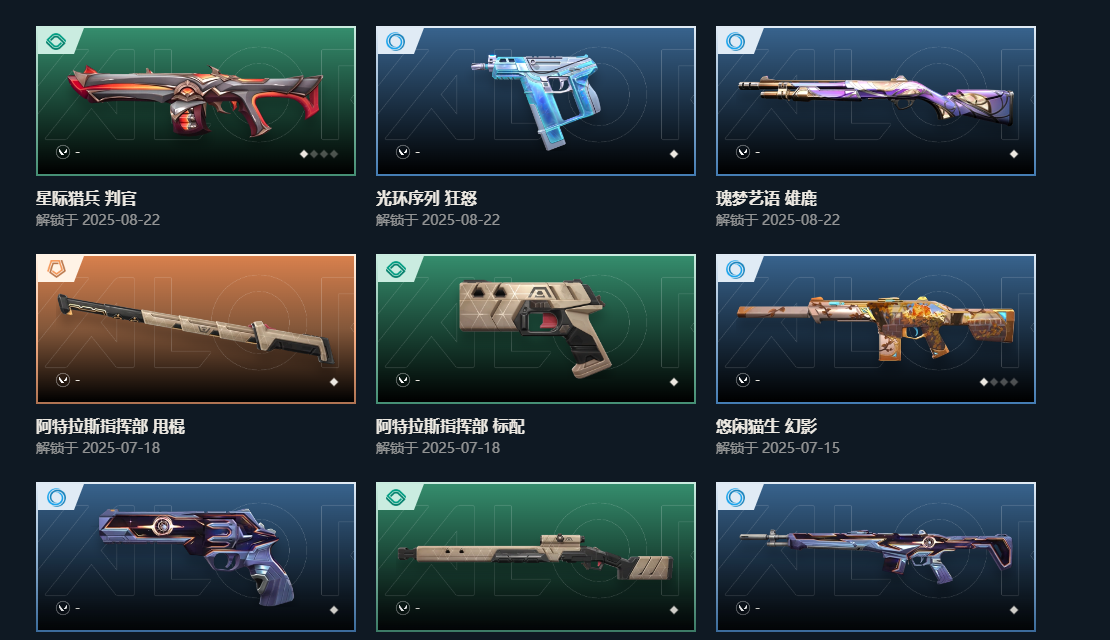1110x640 pixels.
Task: Open the 光环序列 狂怒 weapon skin thumbnail
Action: pos(536,101)
